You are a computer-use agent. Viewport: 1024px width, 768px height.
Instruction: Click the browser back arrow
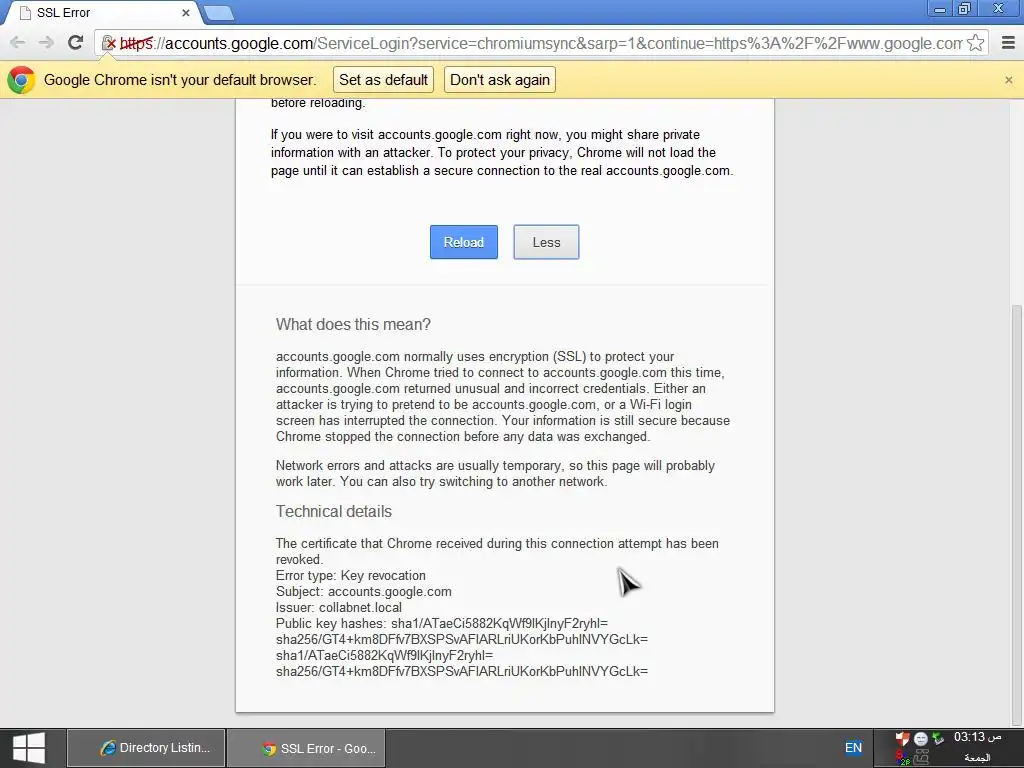point(18,43)
